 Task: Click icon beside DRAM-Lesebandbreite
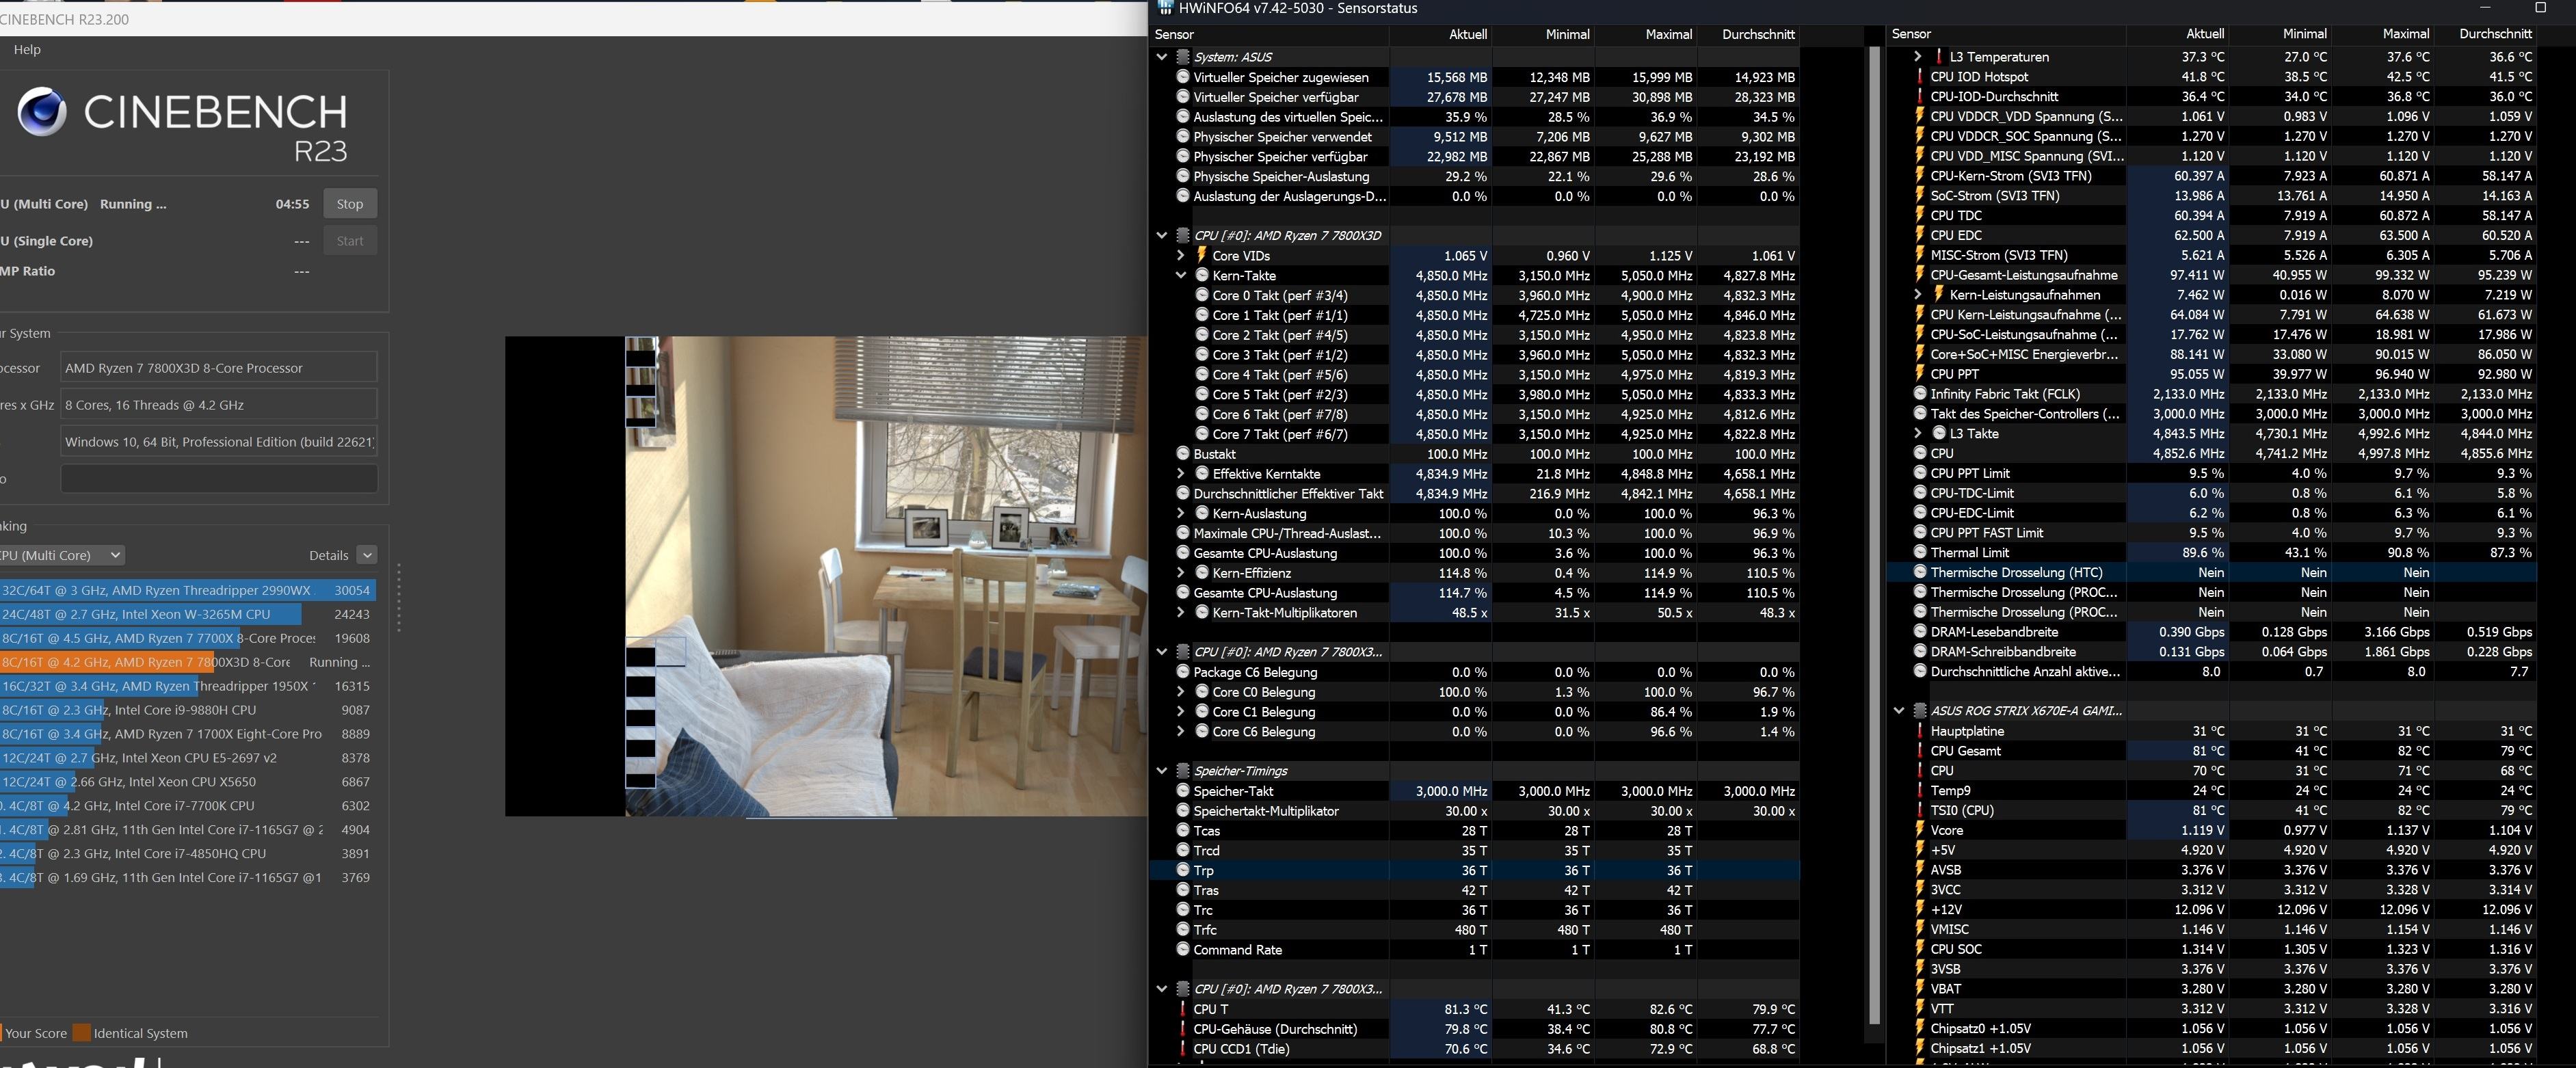click(1920, 632)
